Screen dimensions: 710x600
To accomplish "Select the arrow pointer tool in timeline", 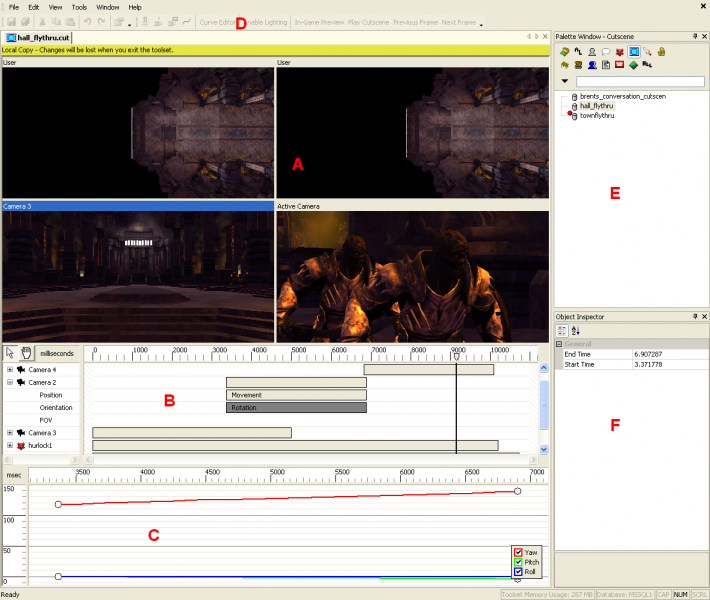I will (11, 353).
